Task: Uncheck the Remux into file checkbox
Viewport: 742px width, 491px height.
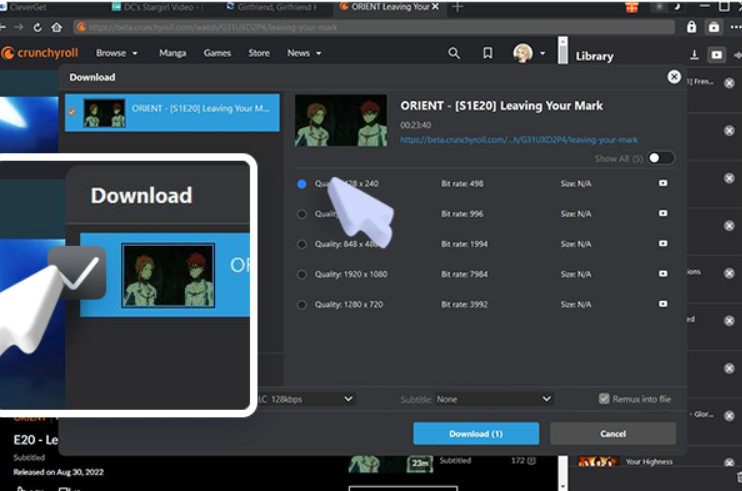Action: (x=604, y=398)
